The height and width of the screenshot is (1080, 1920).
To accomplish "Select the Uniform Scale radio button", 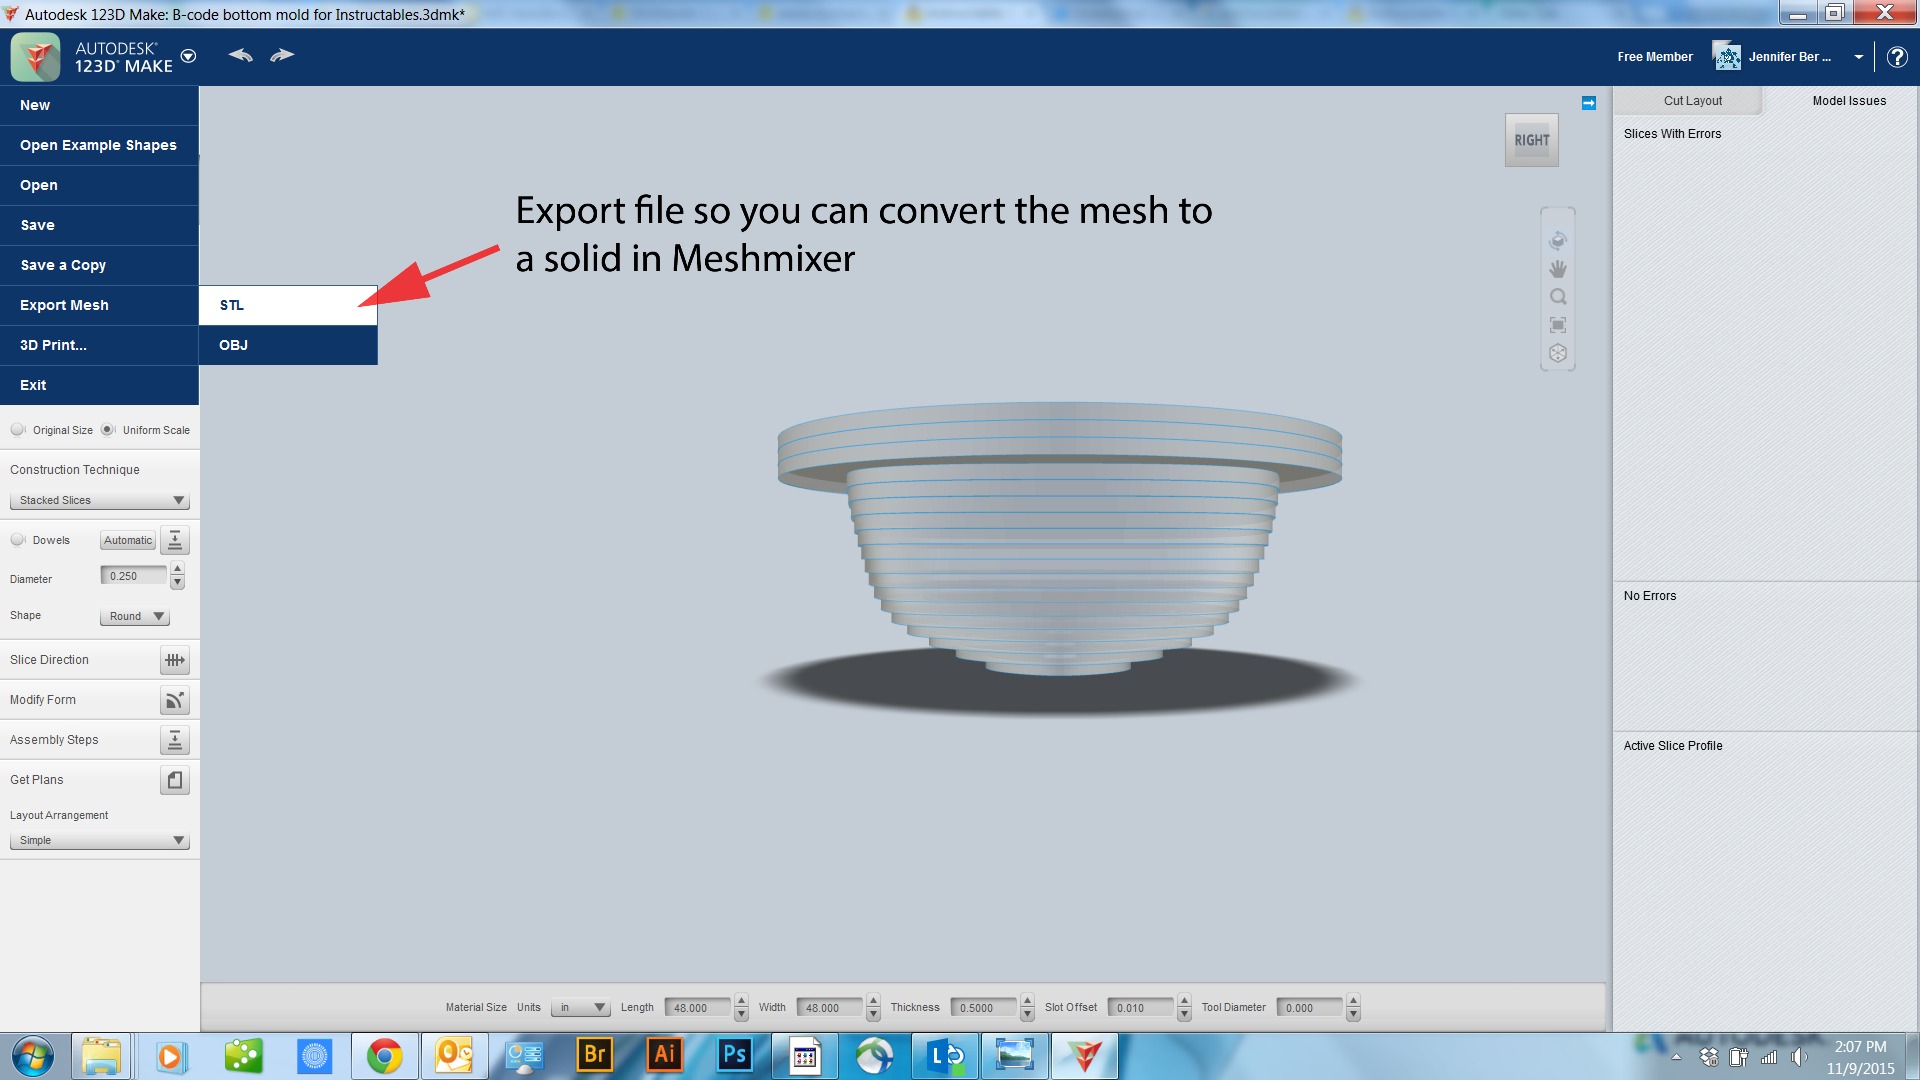I will [110, 429].
